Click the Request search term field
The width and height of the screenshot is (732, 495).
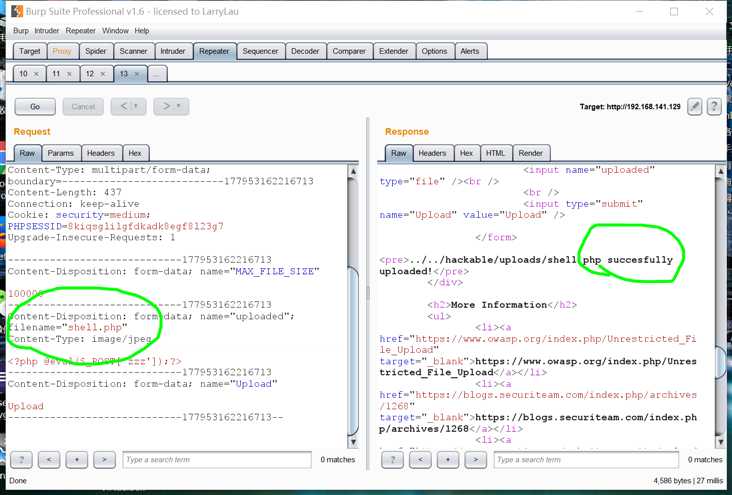(x=217, y=460)
